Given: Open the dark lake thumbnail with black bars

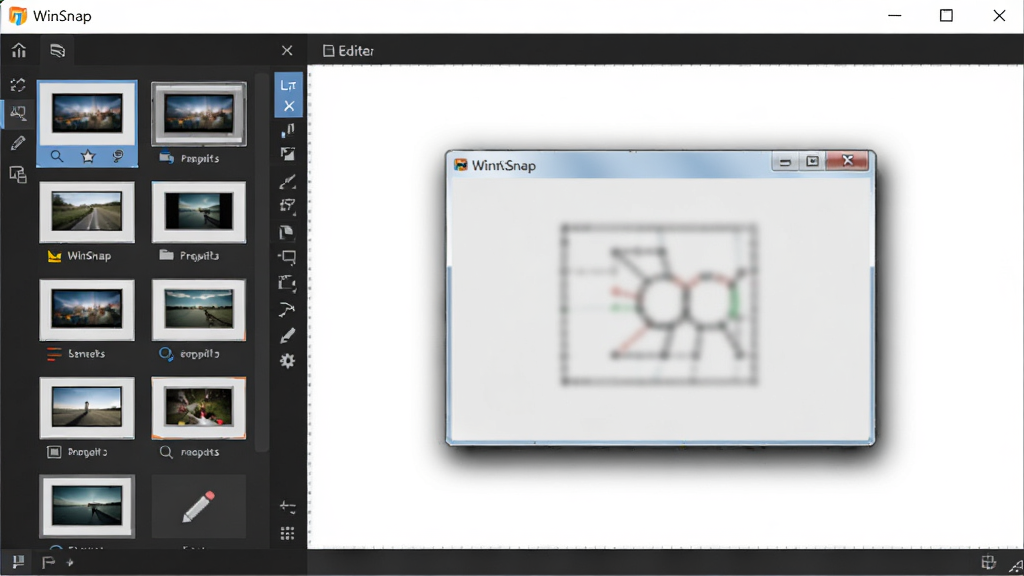Looking at the screenshot, I should [x=199, y=212].
